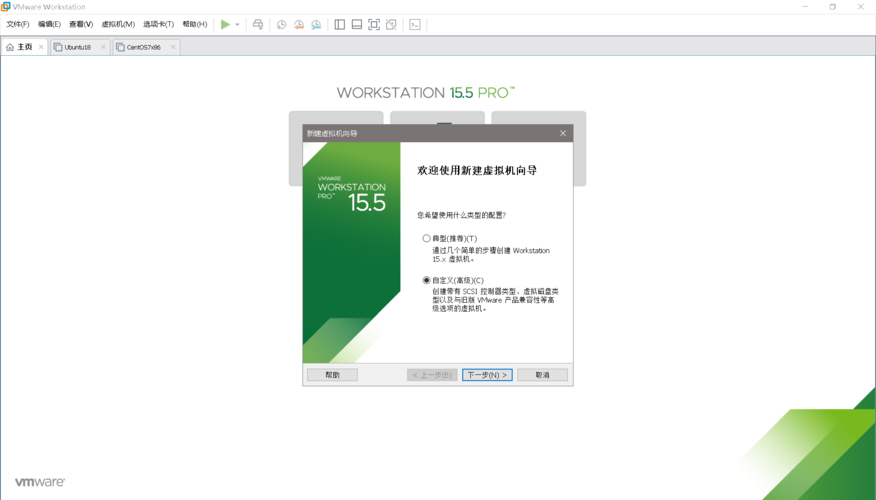Click the 您希望使用什么类型的配置? text
Viewport: 876px width, 500px height.
(x=461, y=215)
